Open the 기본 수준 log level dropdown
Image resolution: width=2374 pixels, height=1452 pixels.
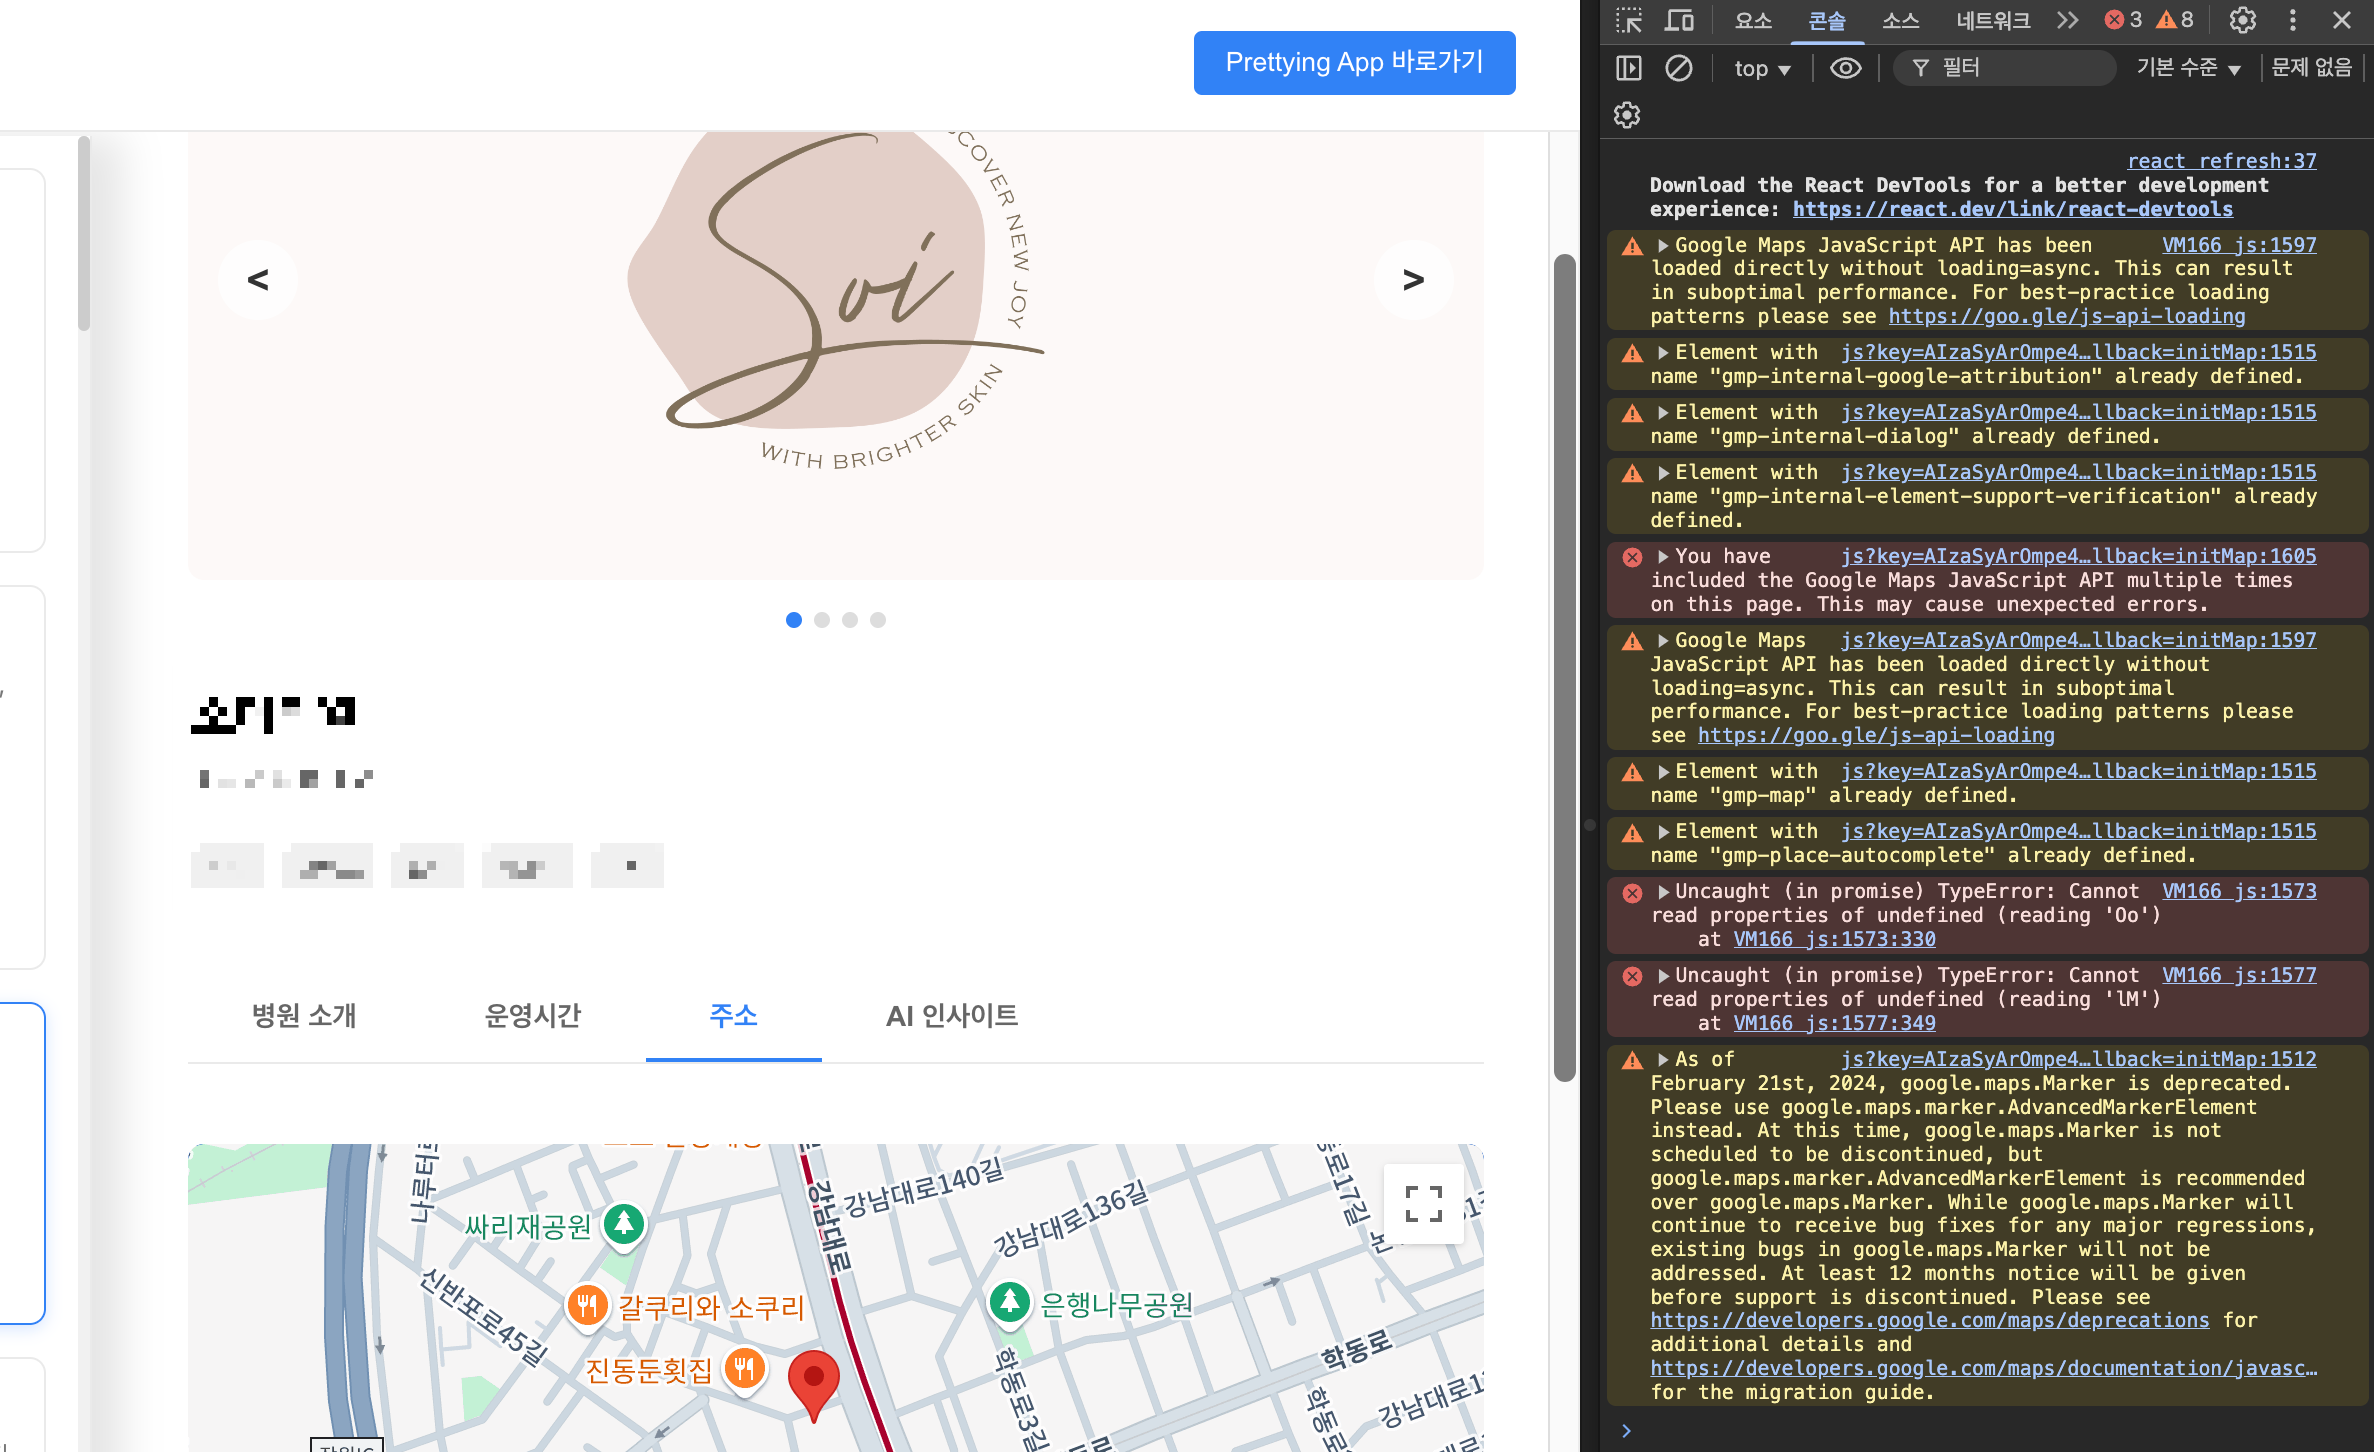tap(2188, 68)
